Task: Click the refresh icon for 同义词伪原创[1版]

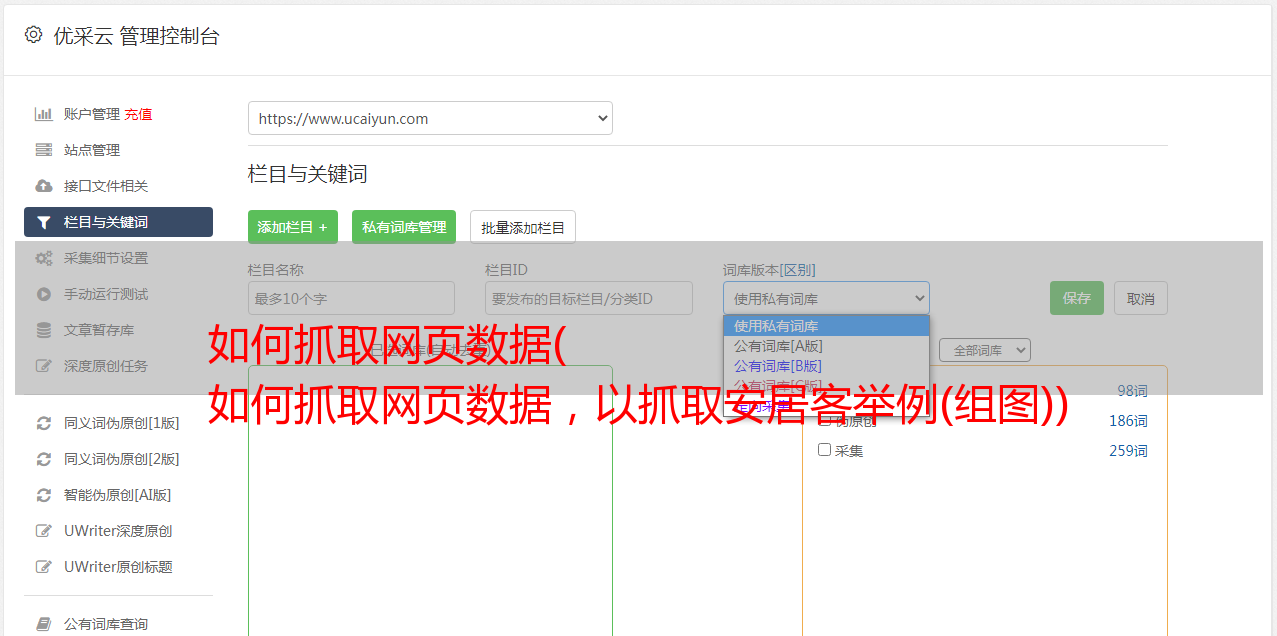Action: [43, 423]
